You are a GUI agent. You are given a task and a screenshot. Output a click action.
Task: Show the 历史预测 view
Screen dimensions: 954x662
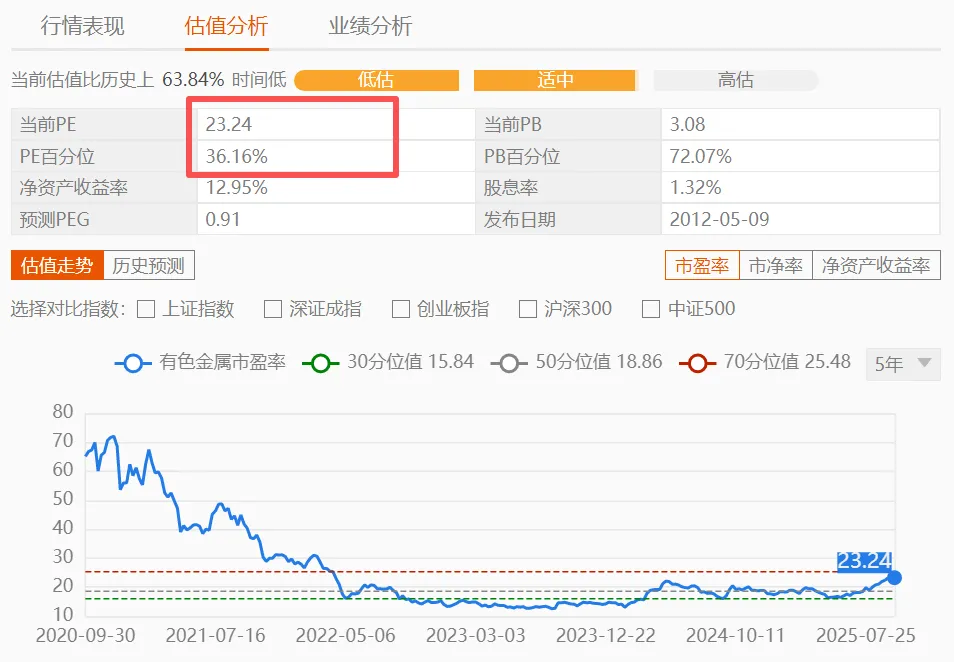click(x=149, y=265)
